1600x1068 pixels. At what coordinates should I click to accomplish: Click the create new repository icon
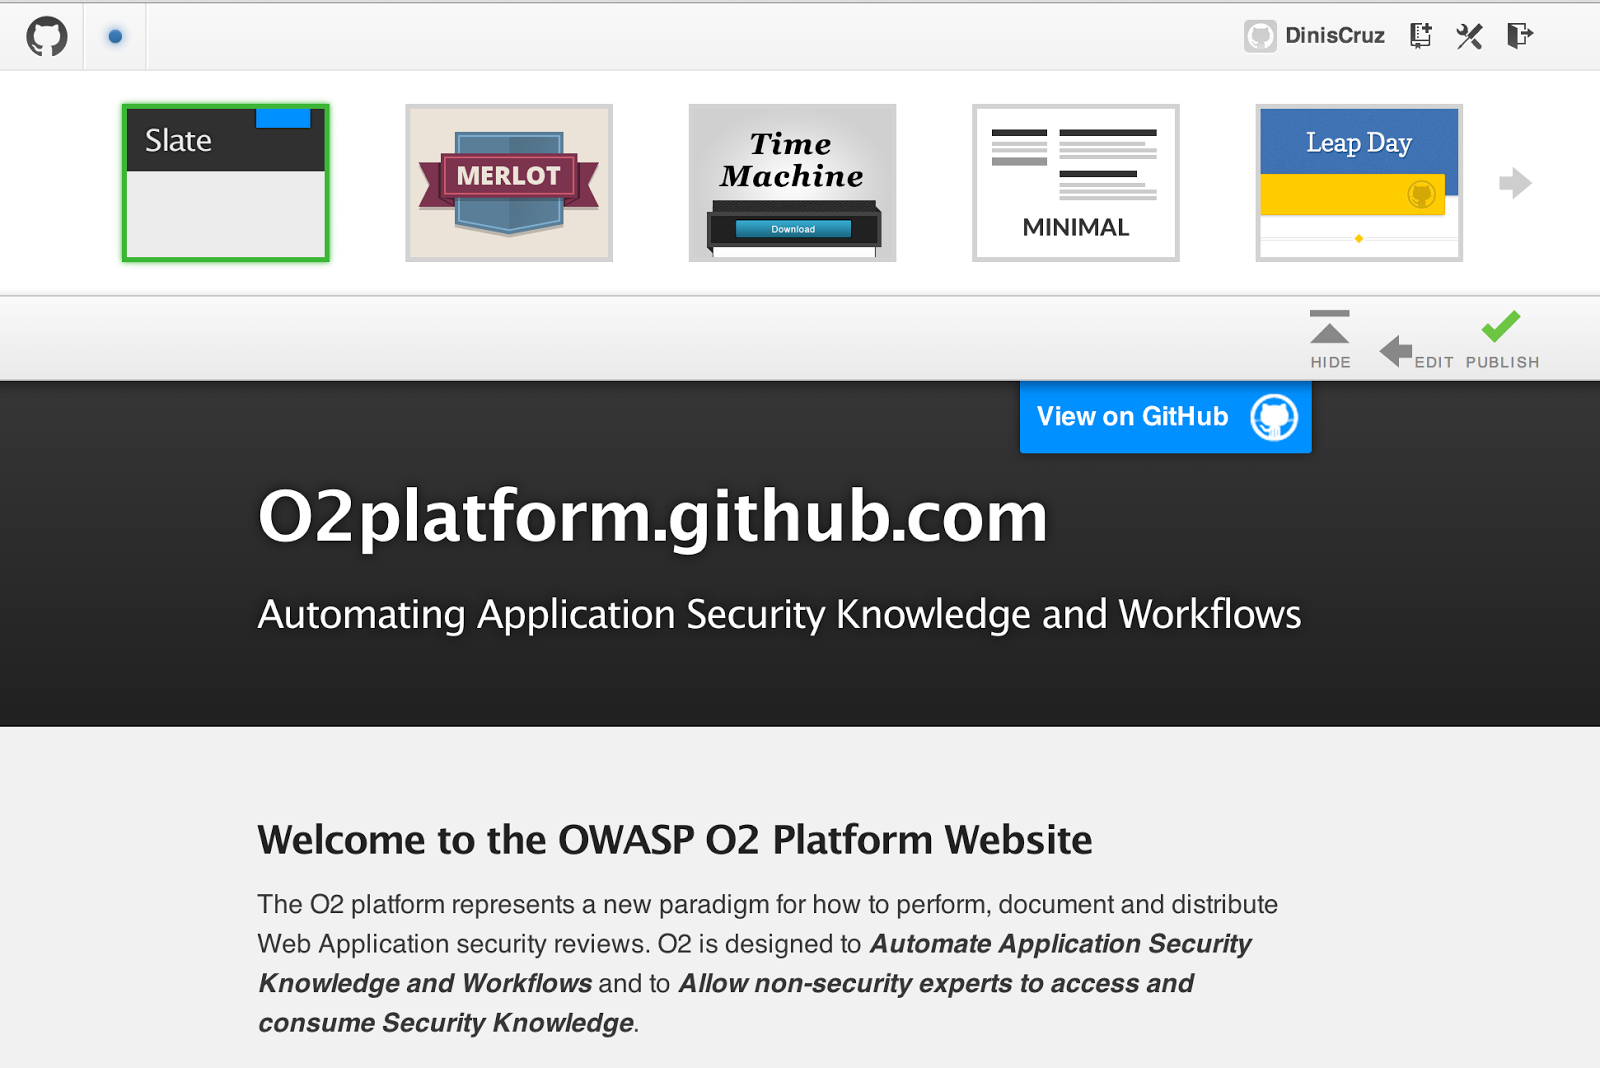pos(1420,36)
